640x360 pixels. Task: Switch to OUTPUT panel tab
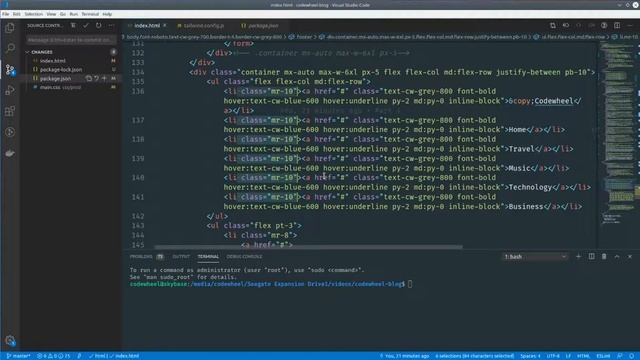(181, 256)
